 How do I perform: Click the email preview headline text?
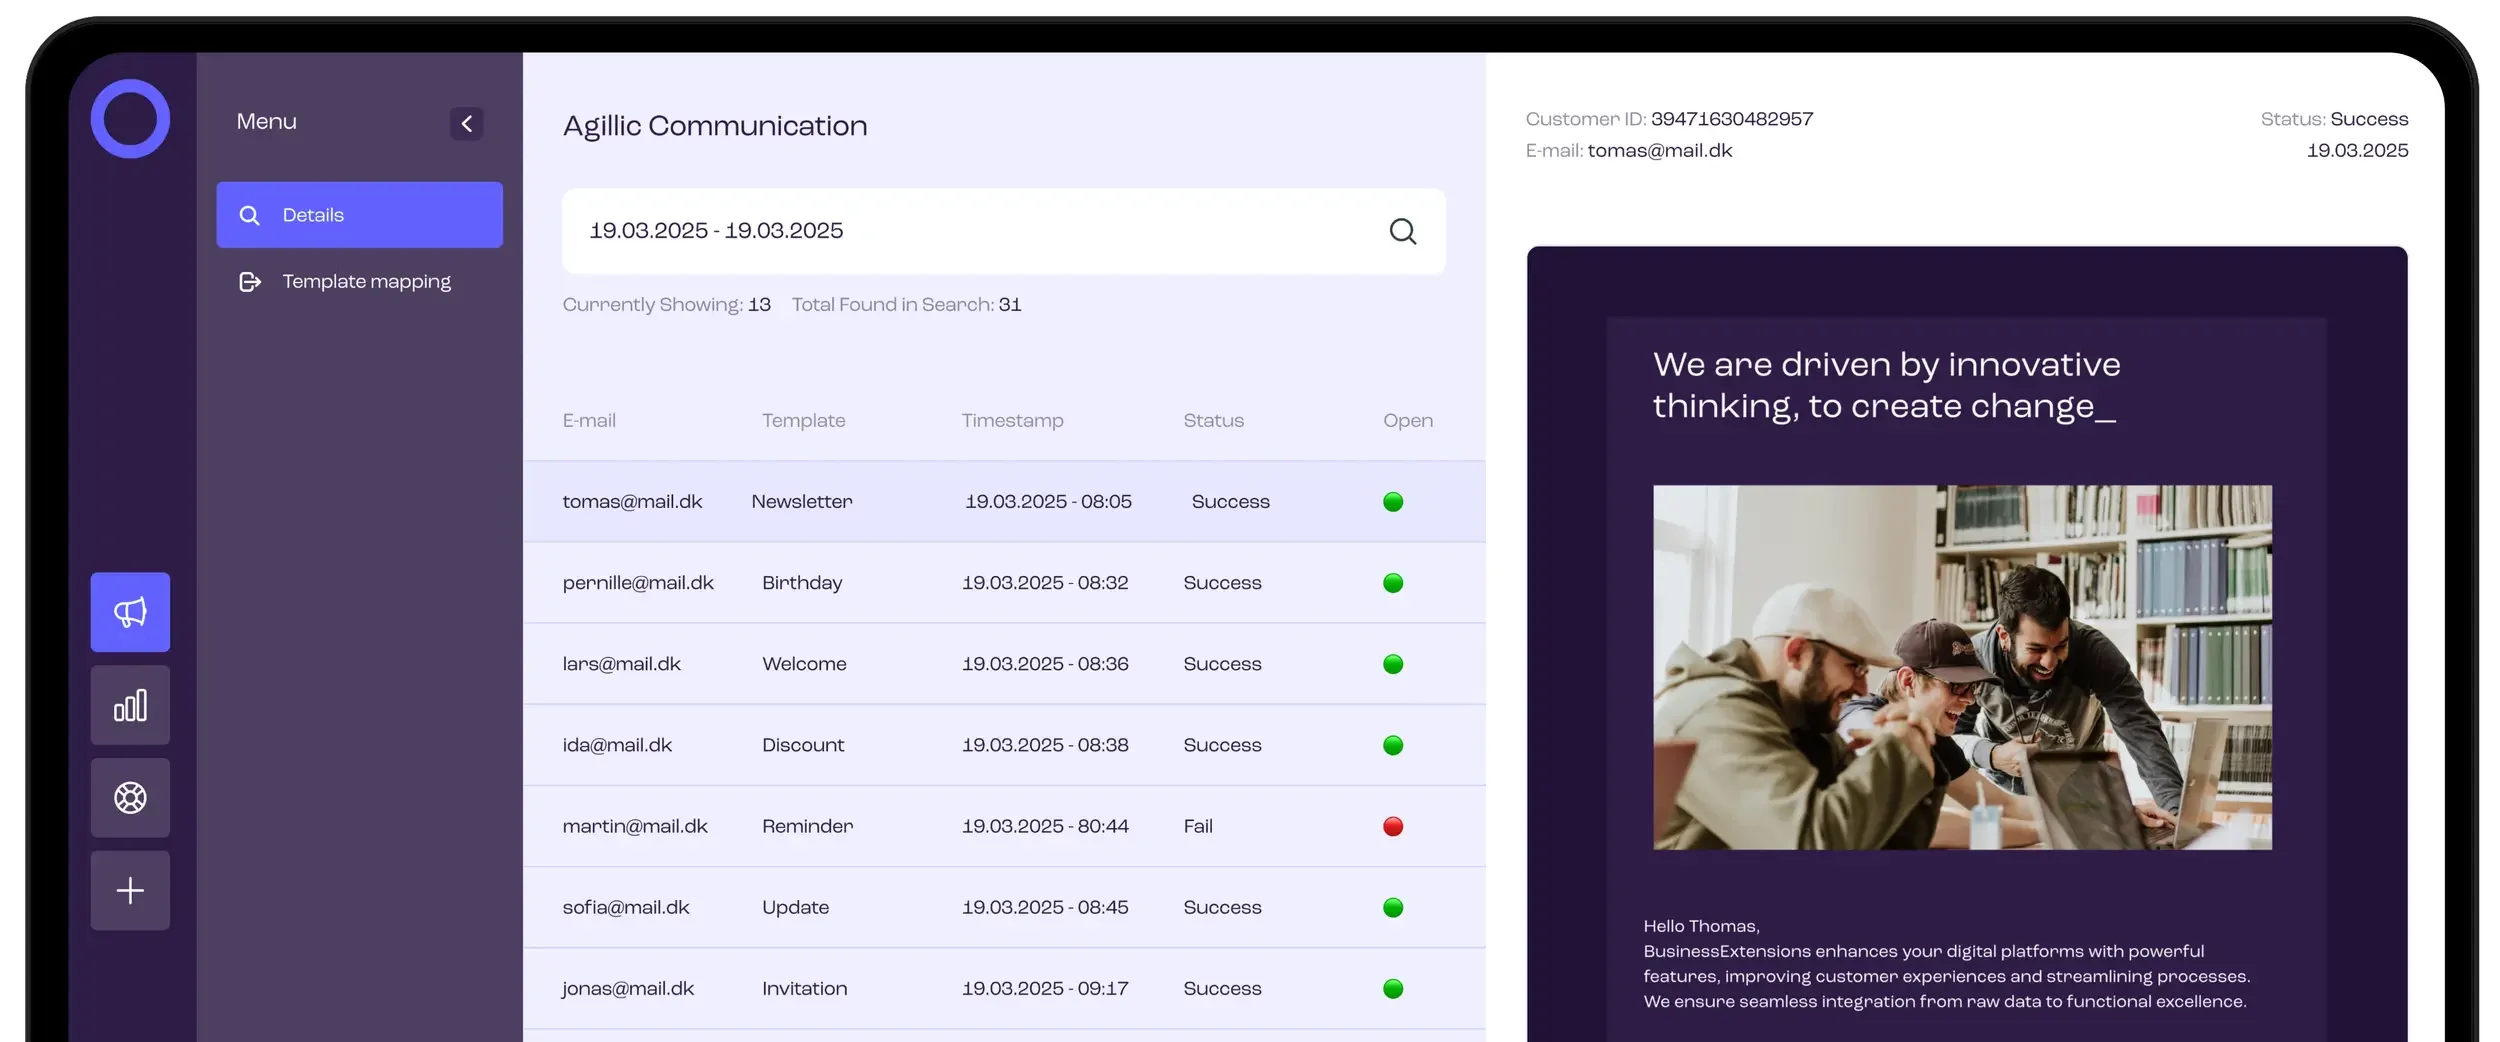(1886, 386)
